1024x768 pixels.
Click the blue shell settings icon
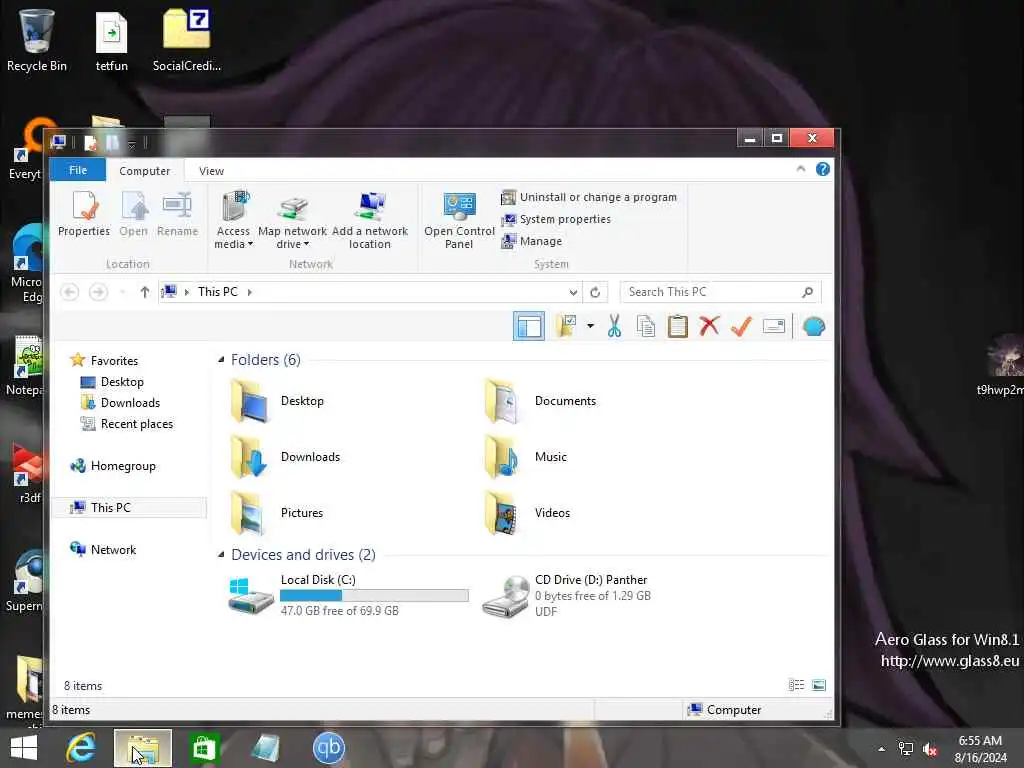[814, 326]
